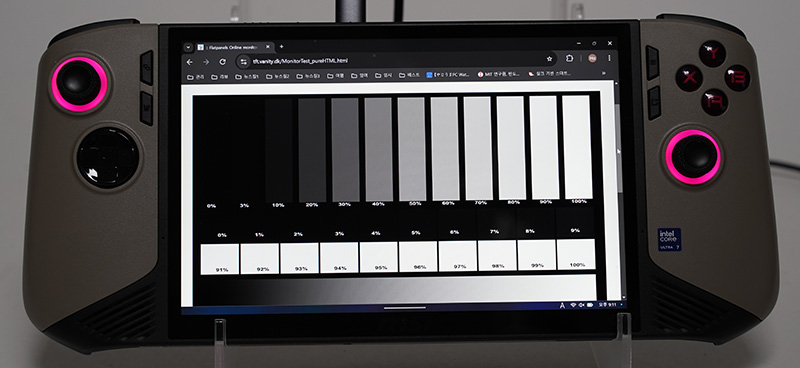View site information icon in address bar
Screen dimensions: 800x368
click(243, 61)
